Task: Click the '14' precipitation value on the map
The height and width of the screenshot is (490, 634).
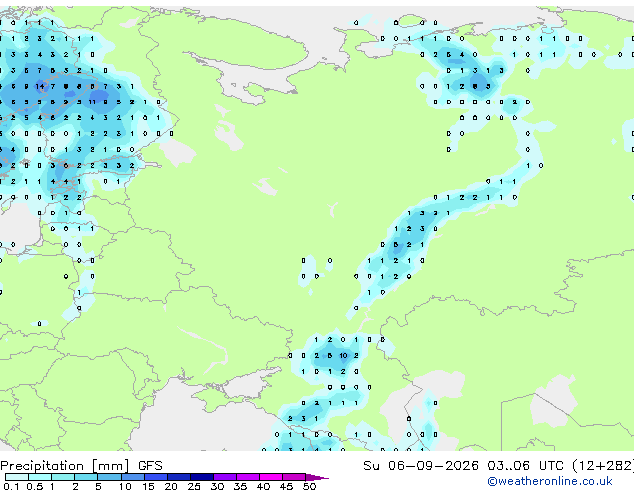Action: (x=40, y=86)
